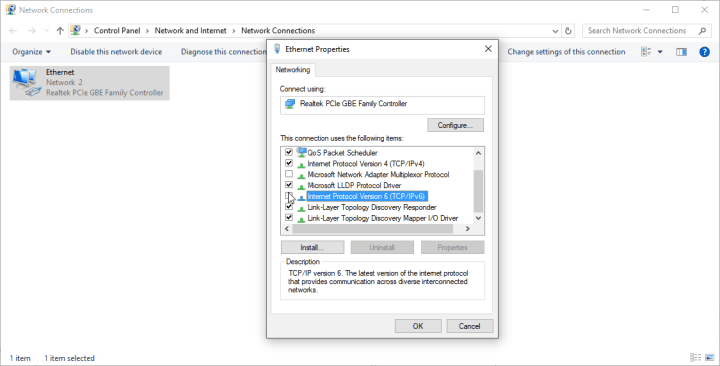Toggle the preview pane icon
This screenshot has height=366, width=720.
[x=681, y=52]
